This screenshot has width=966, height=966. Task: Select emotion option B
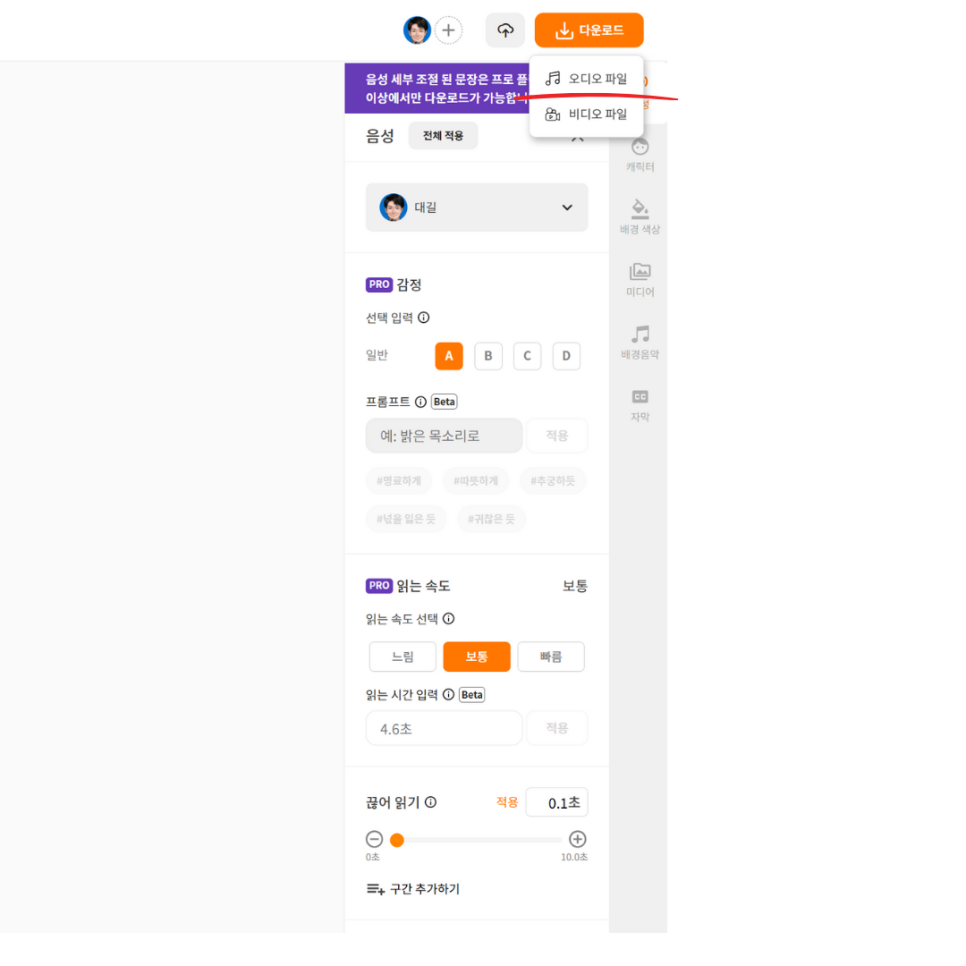488,356
